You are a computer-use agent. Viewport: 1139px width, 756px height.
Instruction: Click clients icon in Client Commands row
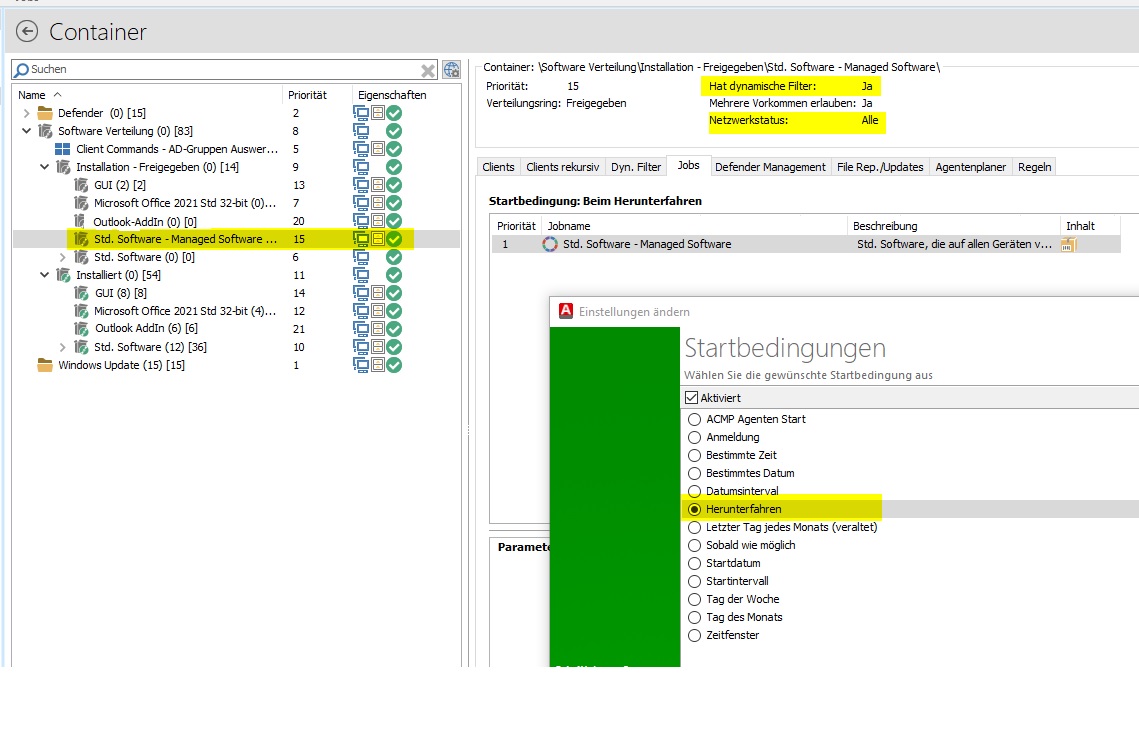pos(361,149)
